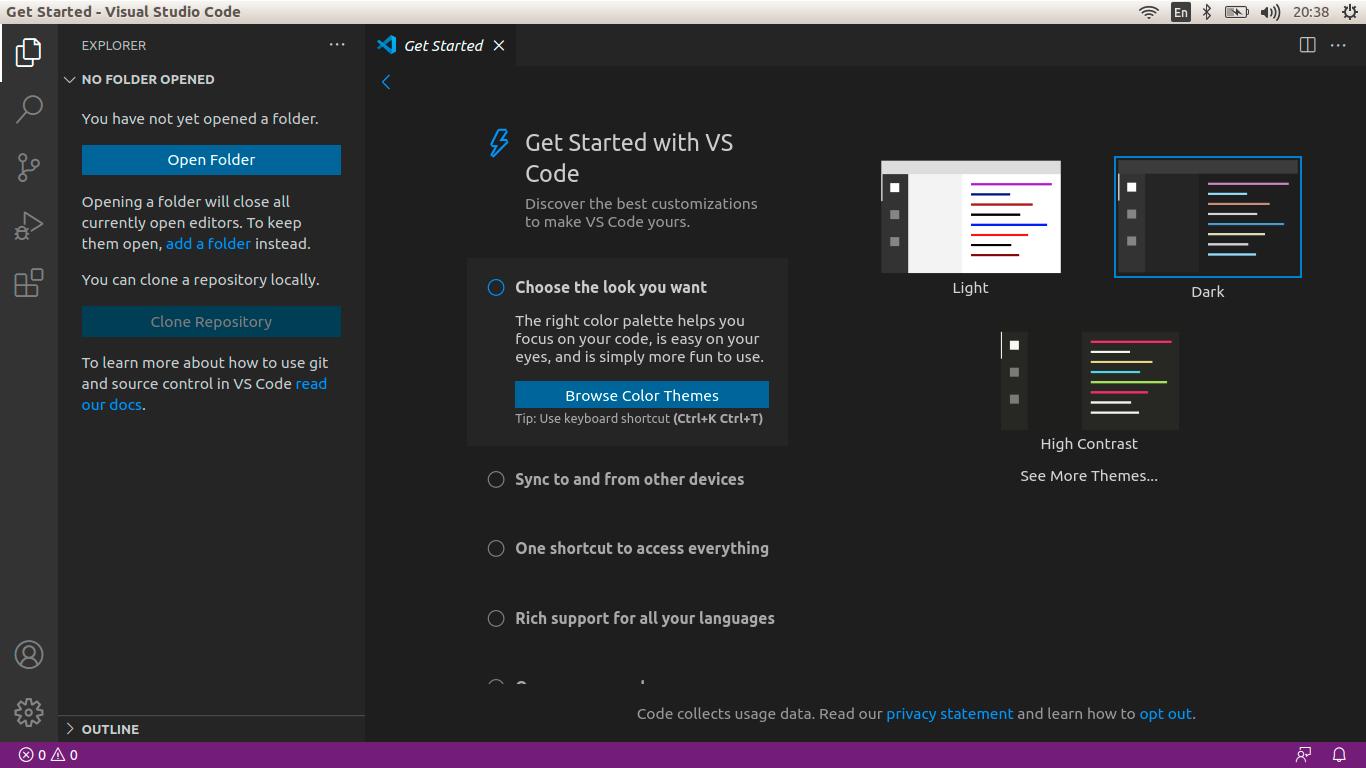The width and height of the screenshot is (1366, 768).
Task: Click the battery icon in system tray
Action: (x=1237, y=12)
